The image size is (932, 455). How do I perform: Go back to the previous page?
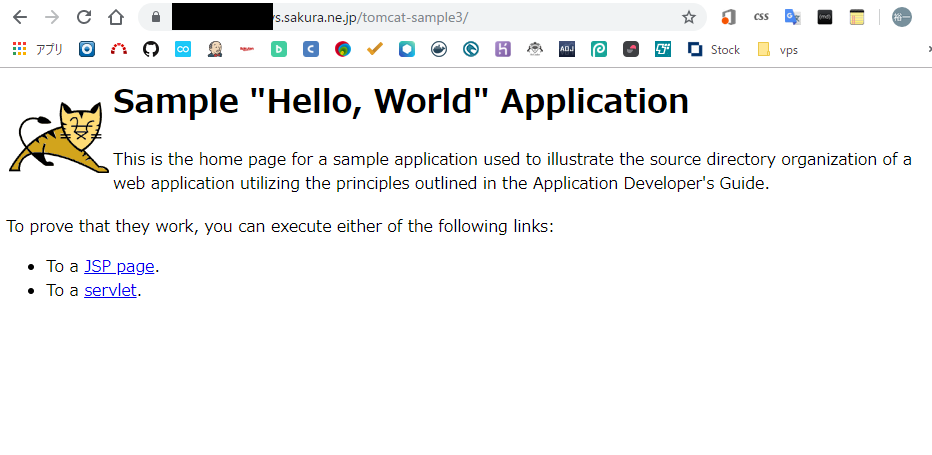[x=20, y=17]
